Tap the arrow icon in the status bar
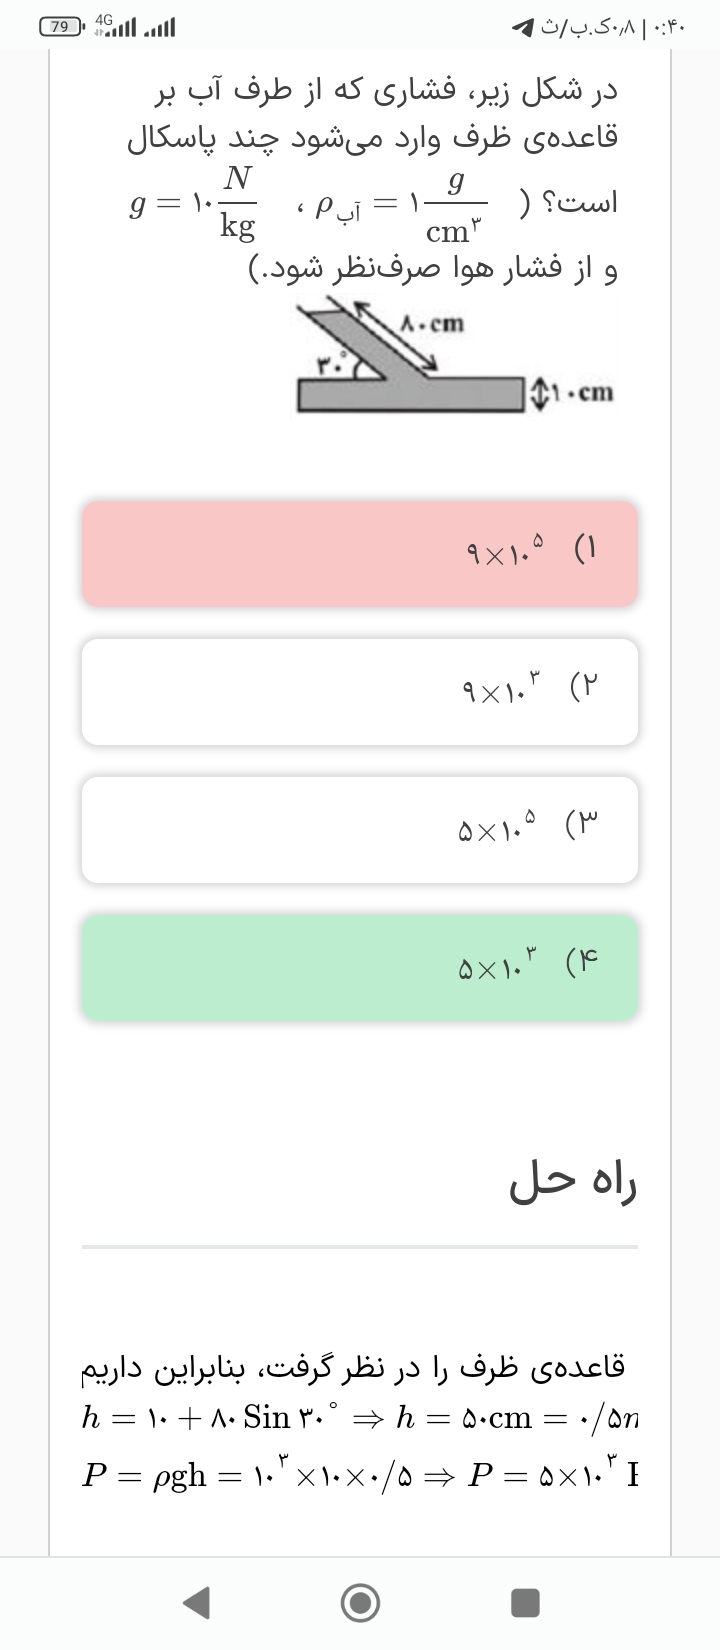The width and height of the screenshot is (720, 1650). (x=522, y=27)
